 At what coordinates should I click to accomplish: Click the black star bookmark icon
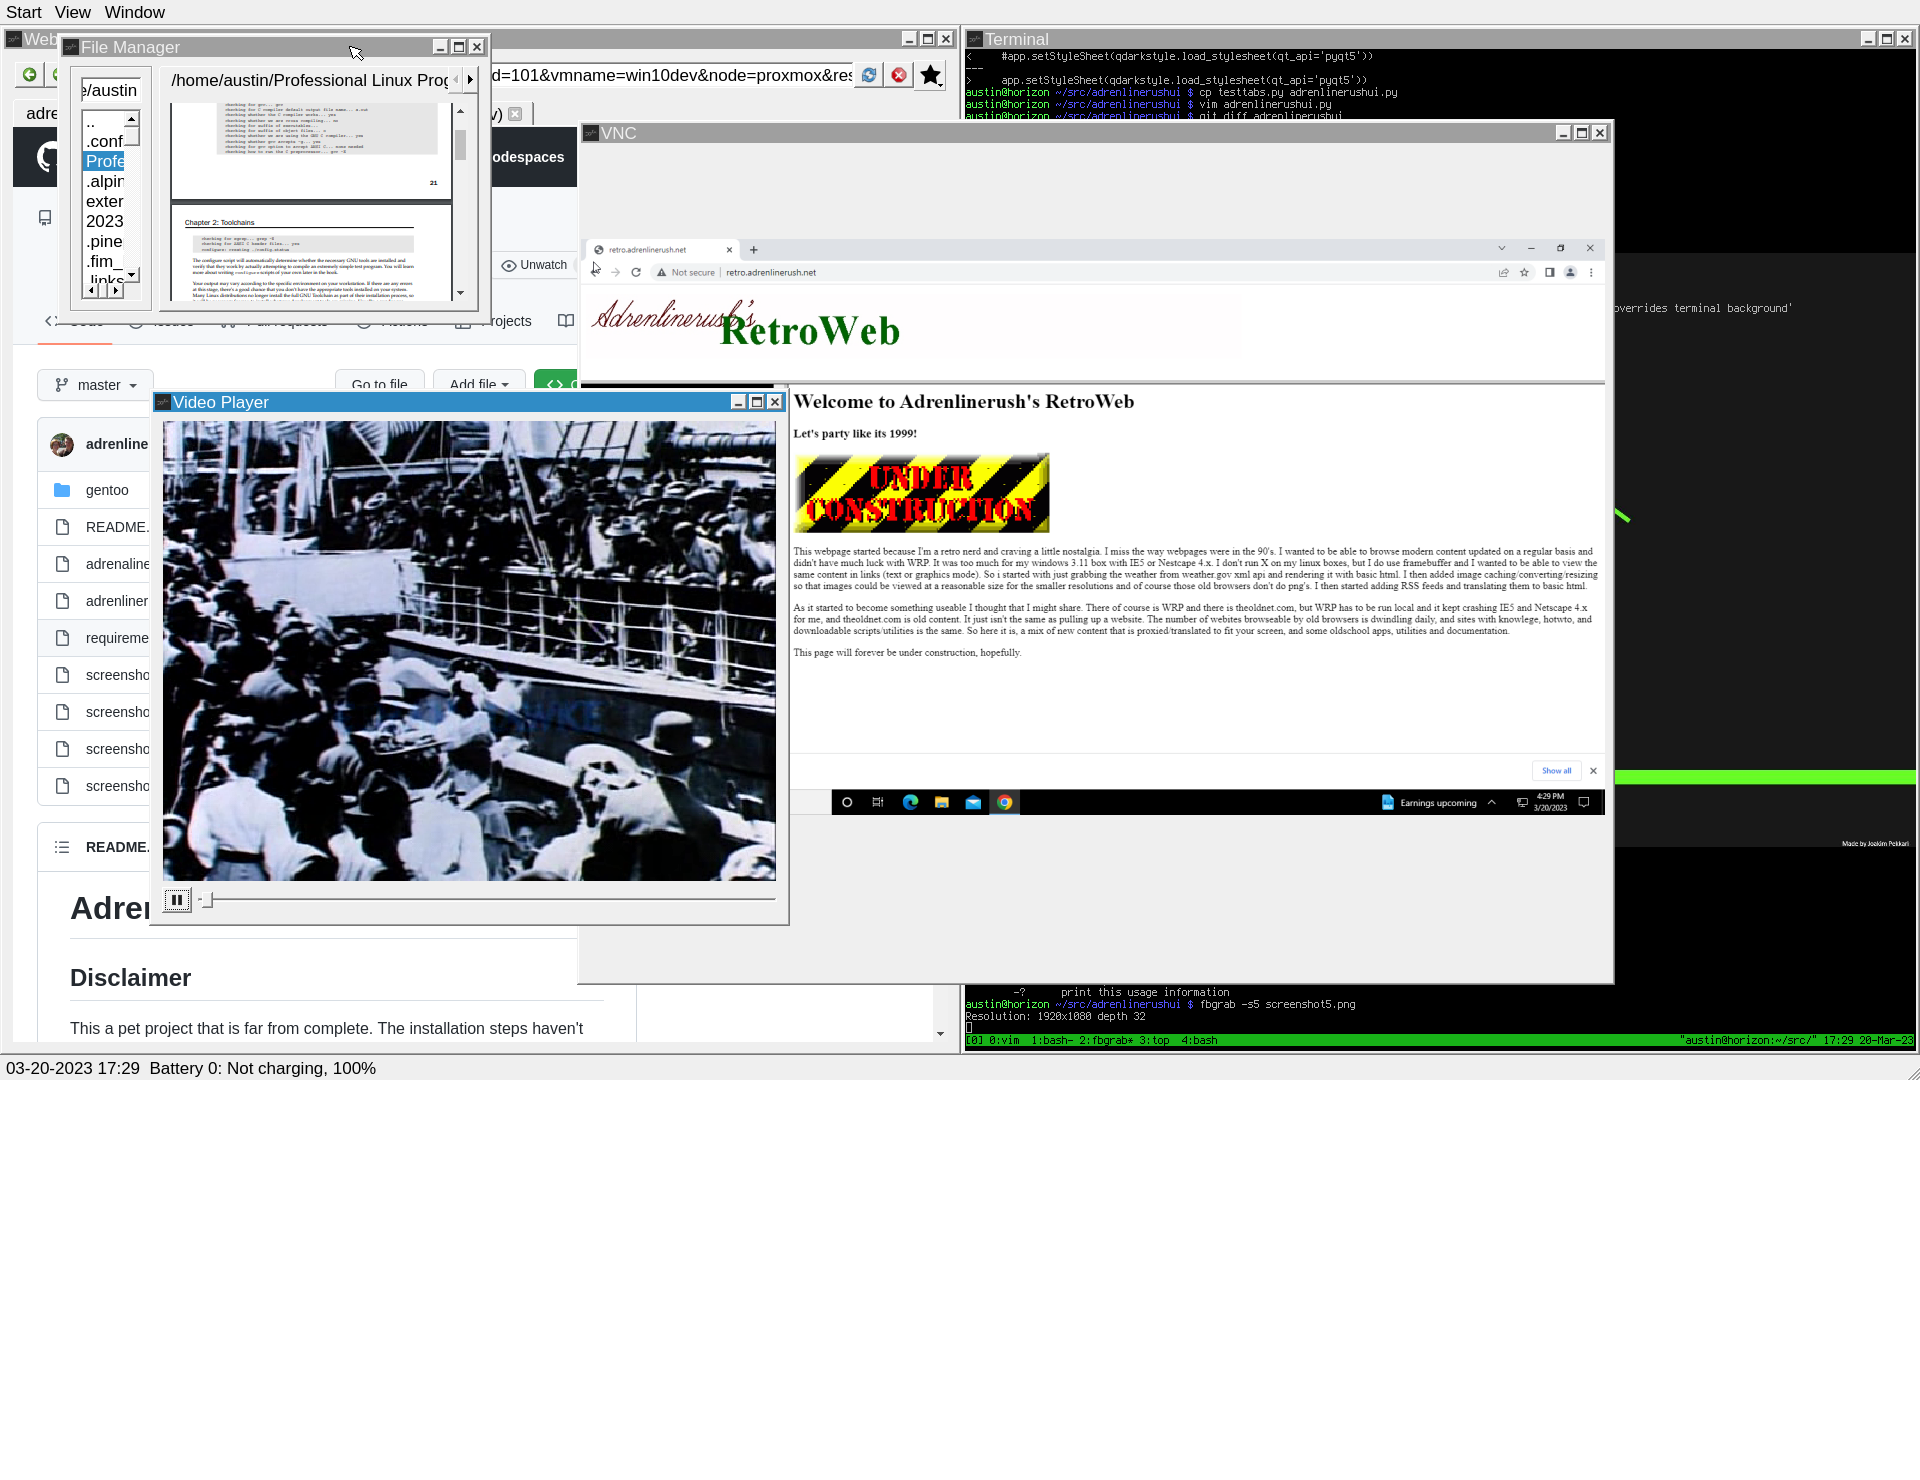pyautogui.click(x=930, y=75)
